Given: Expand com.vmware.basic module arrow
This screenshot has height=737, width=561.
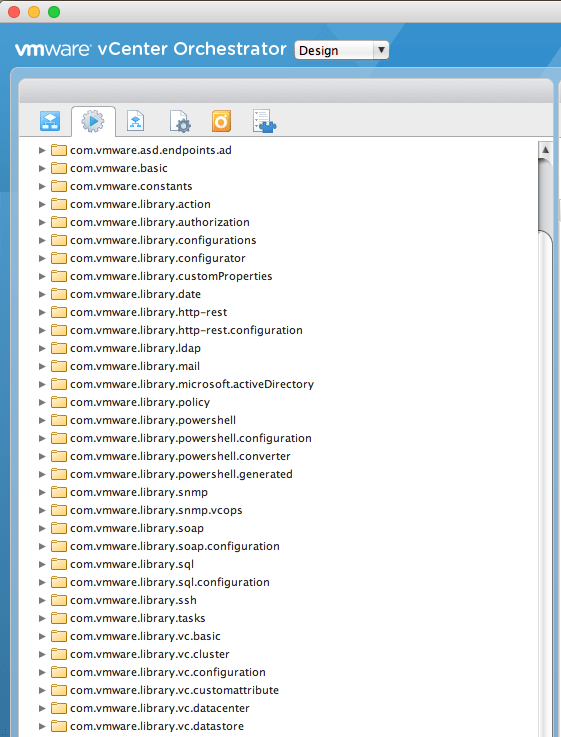Looking at the screenshot, I should 42,168.
